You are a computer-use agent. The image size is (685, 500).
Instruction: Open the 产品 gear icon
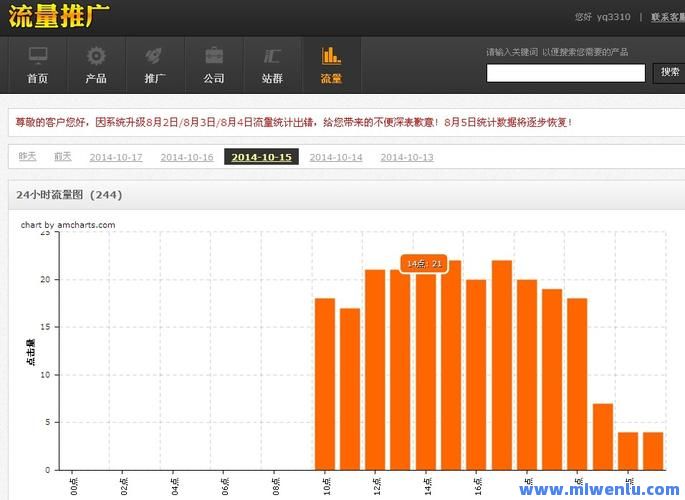[96, 56]
